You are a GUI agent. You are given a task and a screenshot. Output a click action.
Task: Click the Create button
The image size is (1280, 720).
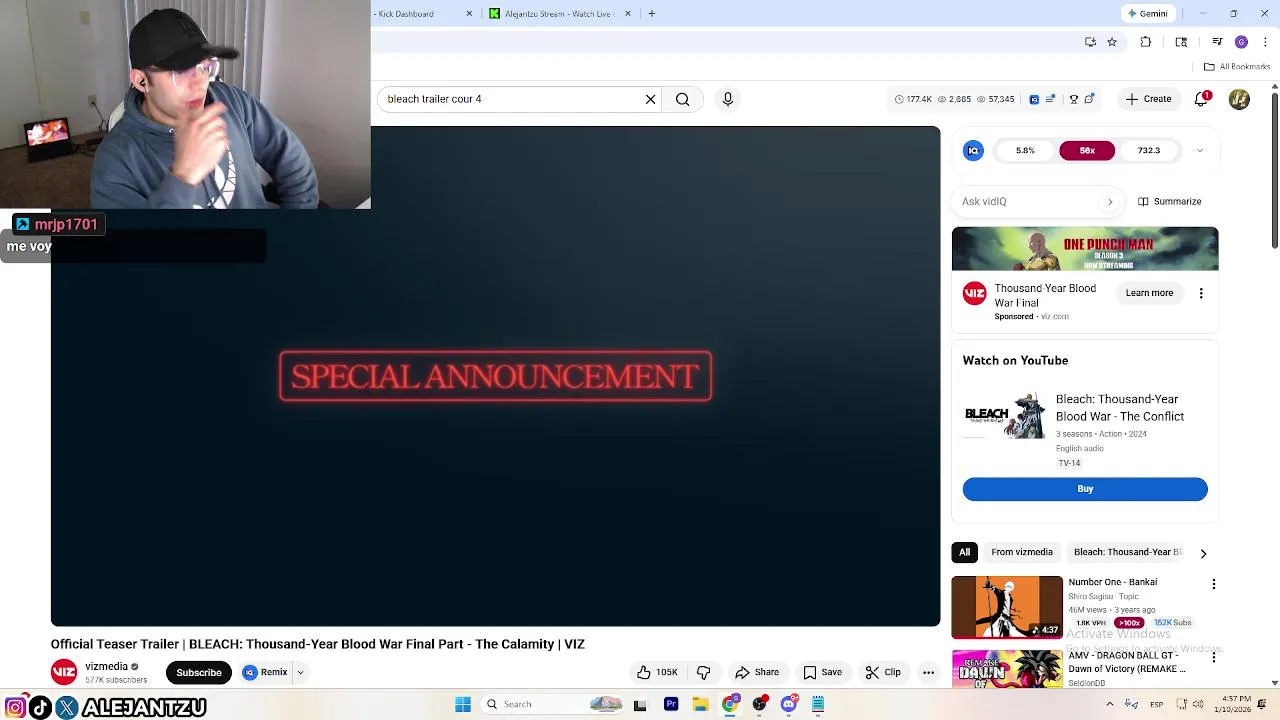[1148, 99]
